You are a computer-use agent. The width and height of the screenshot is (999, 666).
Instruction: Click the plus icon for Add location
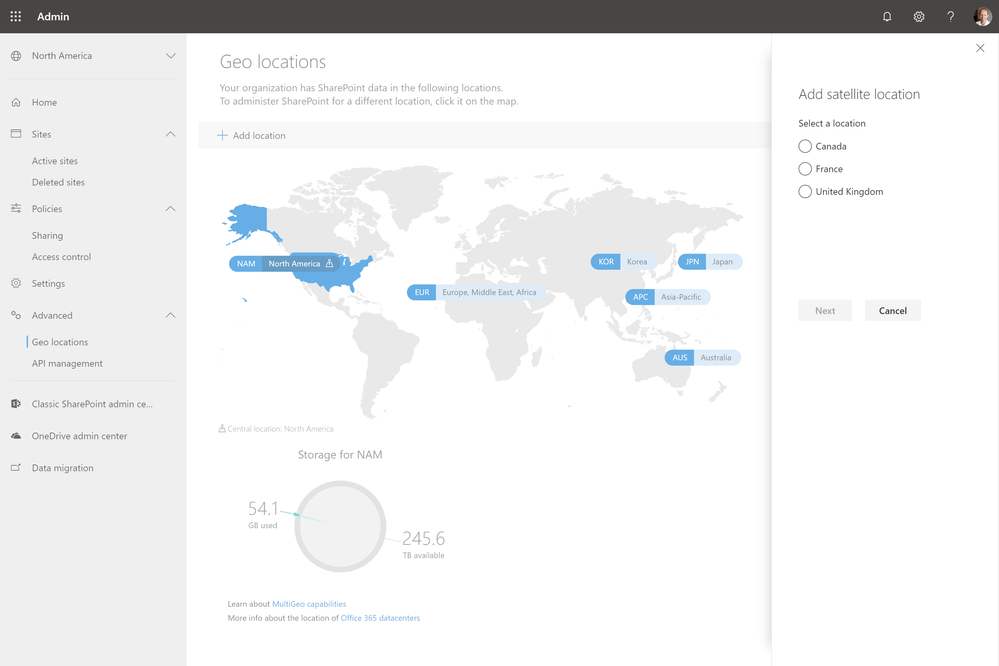[222, 135]
